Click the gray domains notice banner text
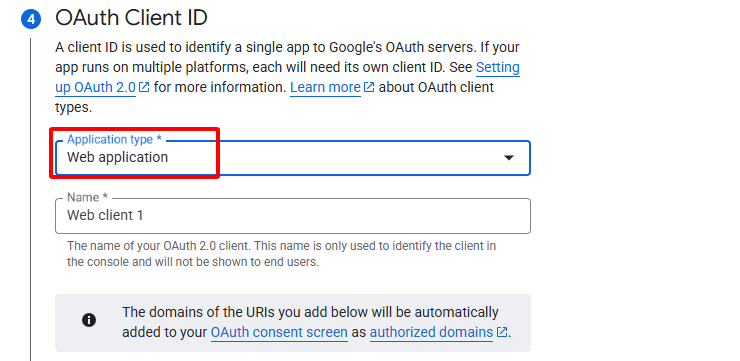Image resolution: width=740 pixels, height=361 pixels. [316, 322]
